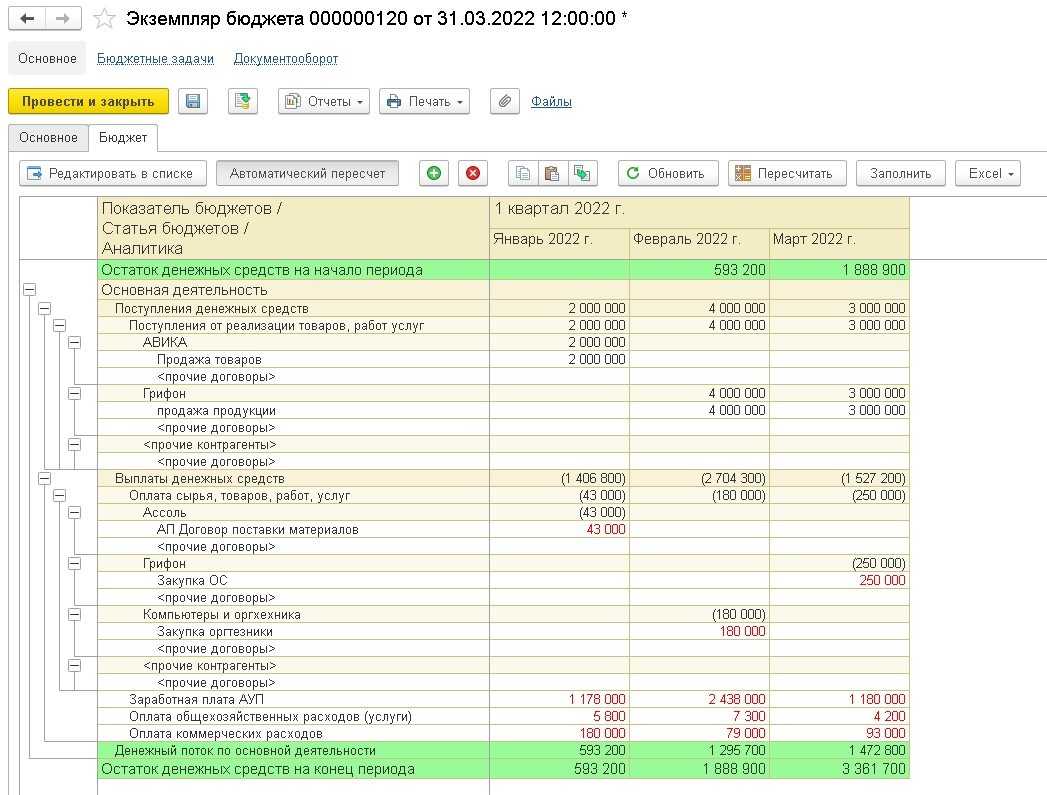1047x795 pixels.
Task: Click the green add row icon
Action: (433, 173)
